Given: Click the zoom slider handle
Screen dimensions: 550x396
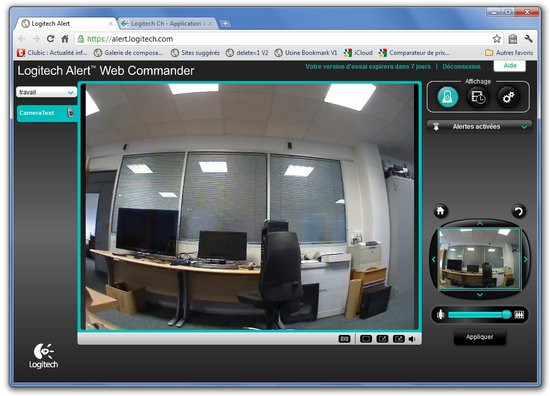Looking at the screenshot, I should (507, 314).
